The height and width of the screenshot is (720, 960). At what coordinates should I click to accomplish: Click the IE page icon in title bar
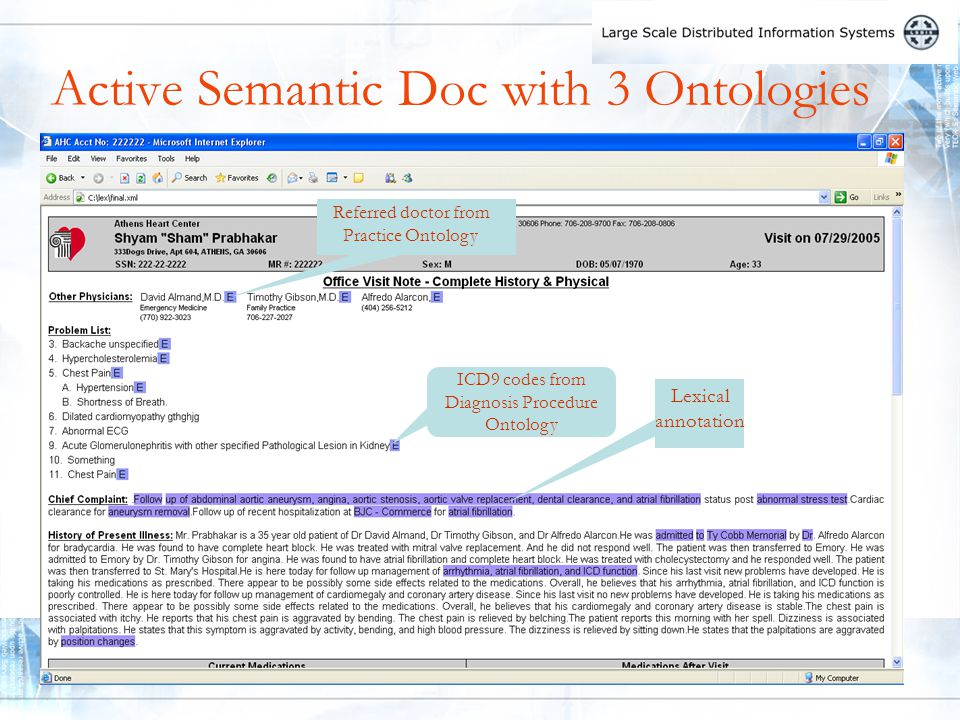[47, 141]
